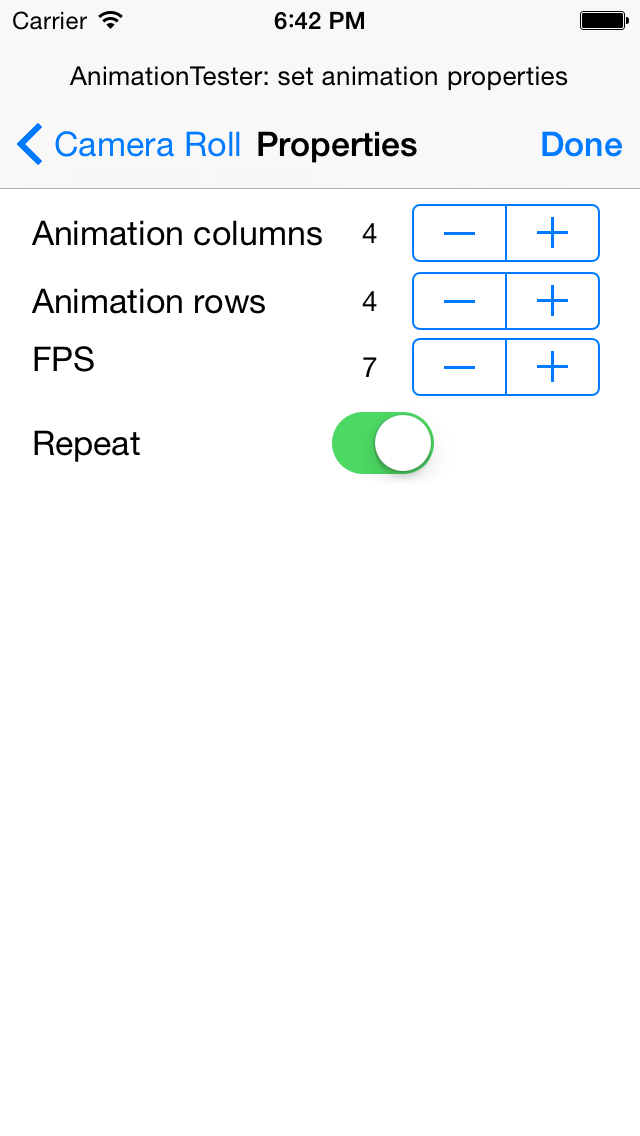640x1136 pixels.
Task: Disable looping via the Repeat control
Action: click(382, 443)
